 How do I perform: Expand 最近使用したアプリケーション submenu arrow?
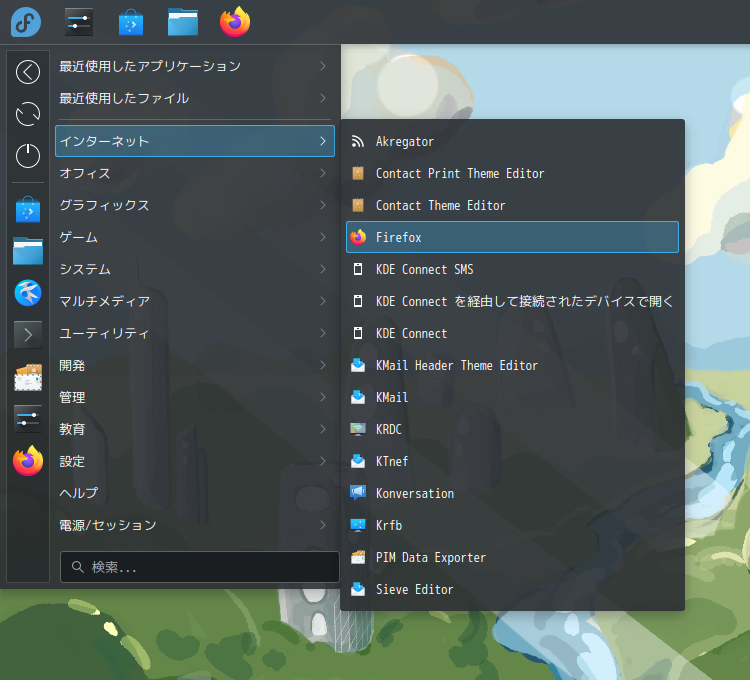[323, 66]
